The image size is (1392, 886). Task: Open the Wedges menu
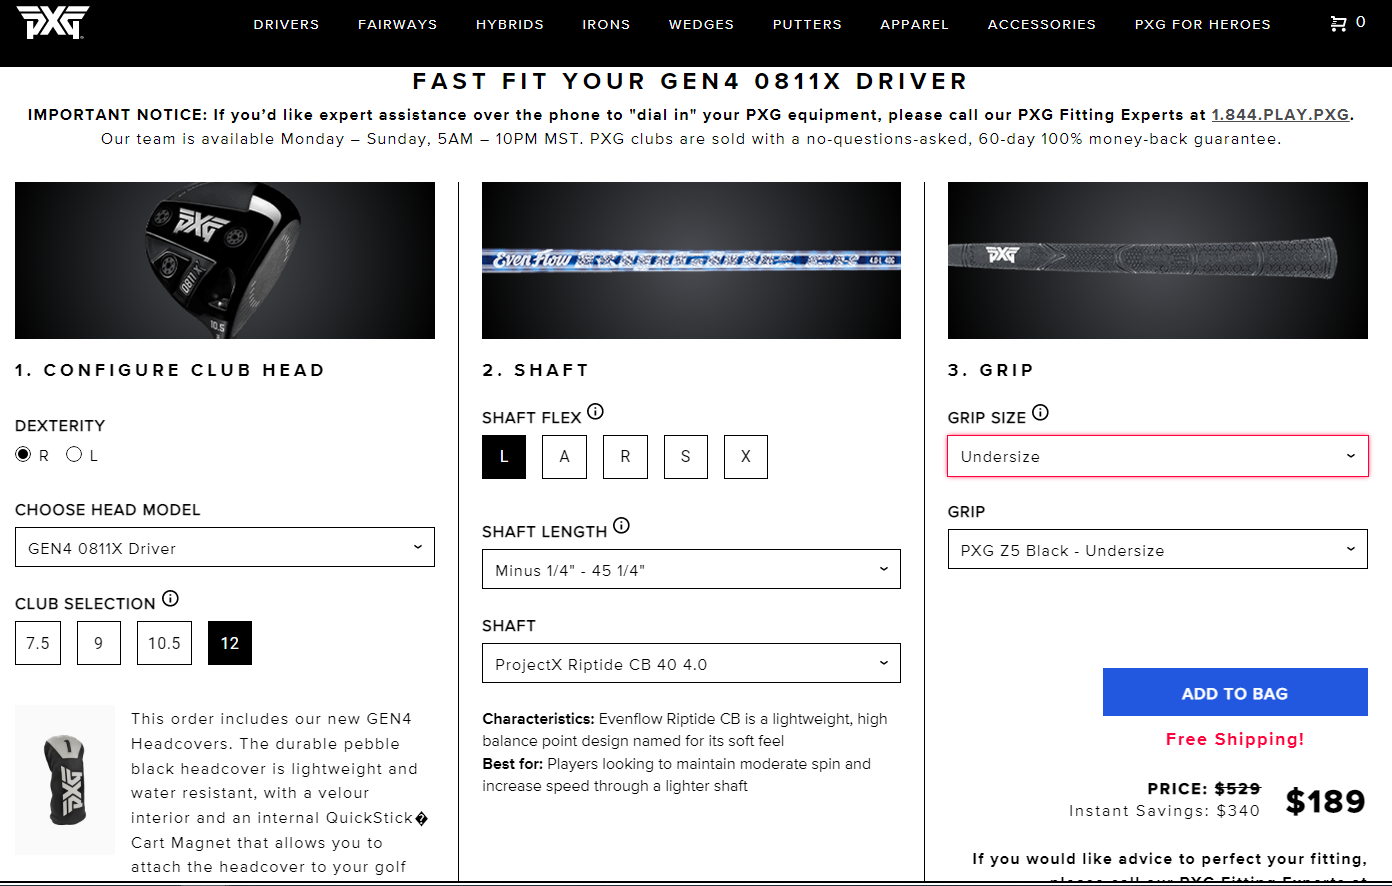tap(702, 24)
